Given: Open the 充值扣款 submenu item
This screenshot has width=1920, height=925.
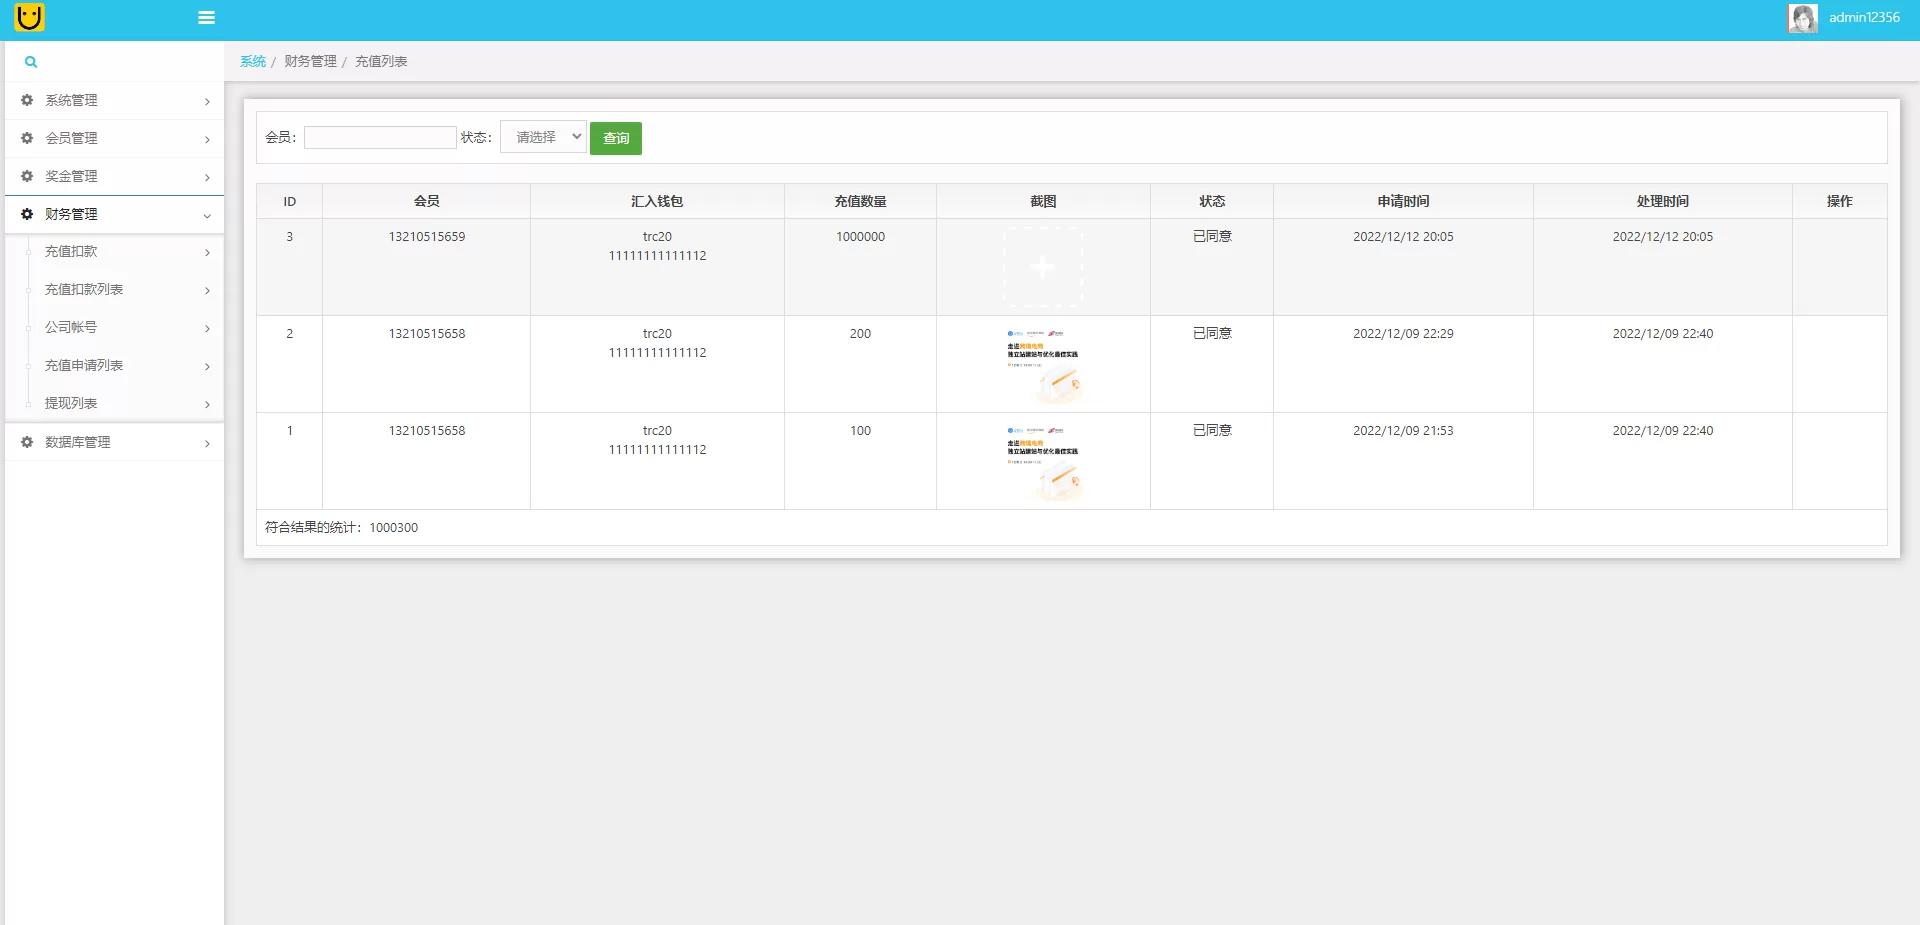Looking at the screenshot, I should pos(71,252).
